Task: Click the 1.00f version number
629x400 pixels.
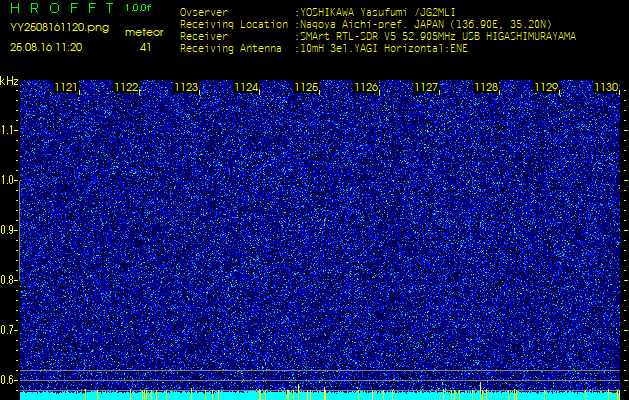Action: 138,8
